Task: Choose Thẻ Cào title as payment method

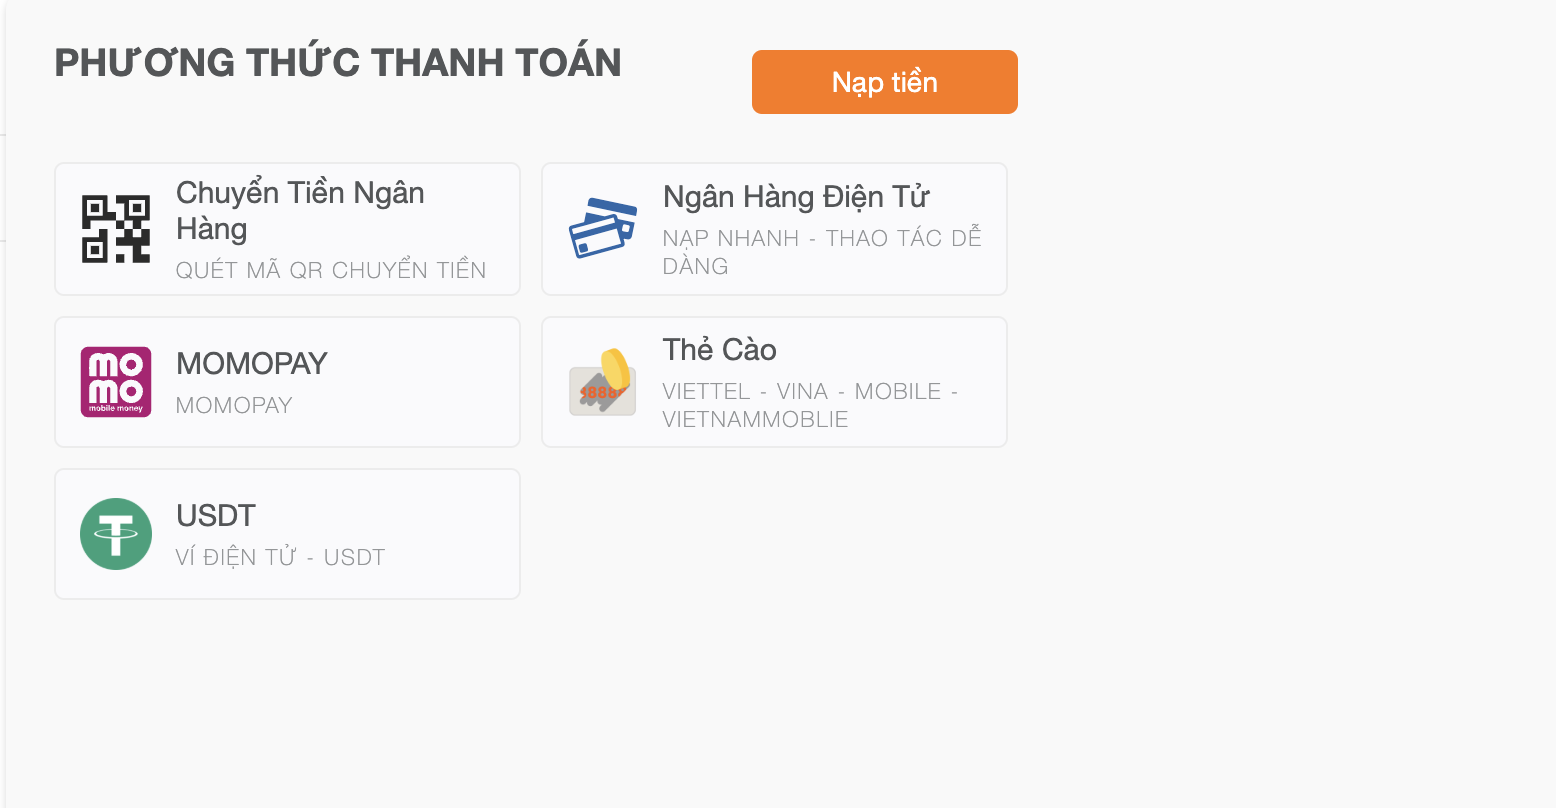Action: pyautogui.click(x=719, y=349)
